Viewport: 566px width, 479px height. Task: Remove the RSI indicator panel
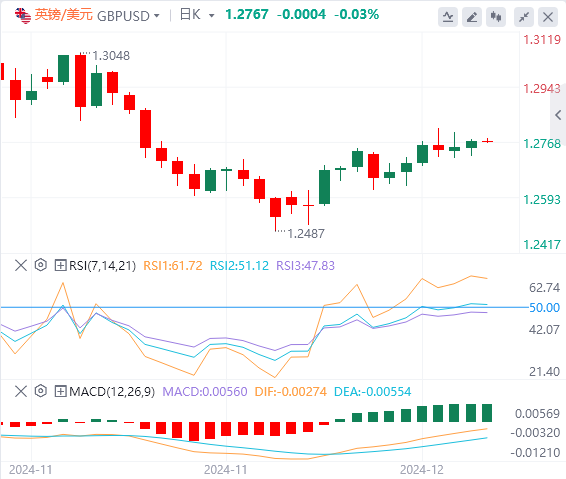click(x=21, y=265)
